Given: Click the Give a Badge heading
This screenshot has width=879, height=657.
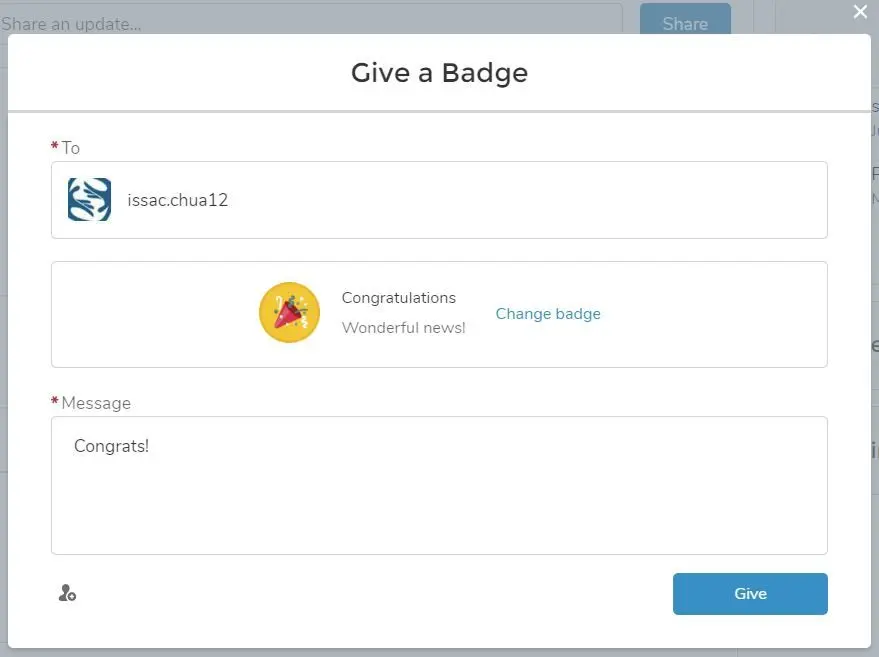Looking at the screenshot, I should point(439,73).
